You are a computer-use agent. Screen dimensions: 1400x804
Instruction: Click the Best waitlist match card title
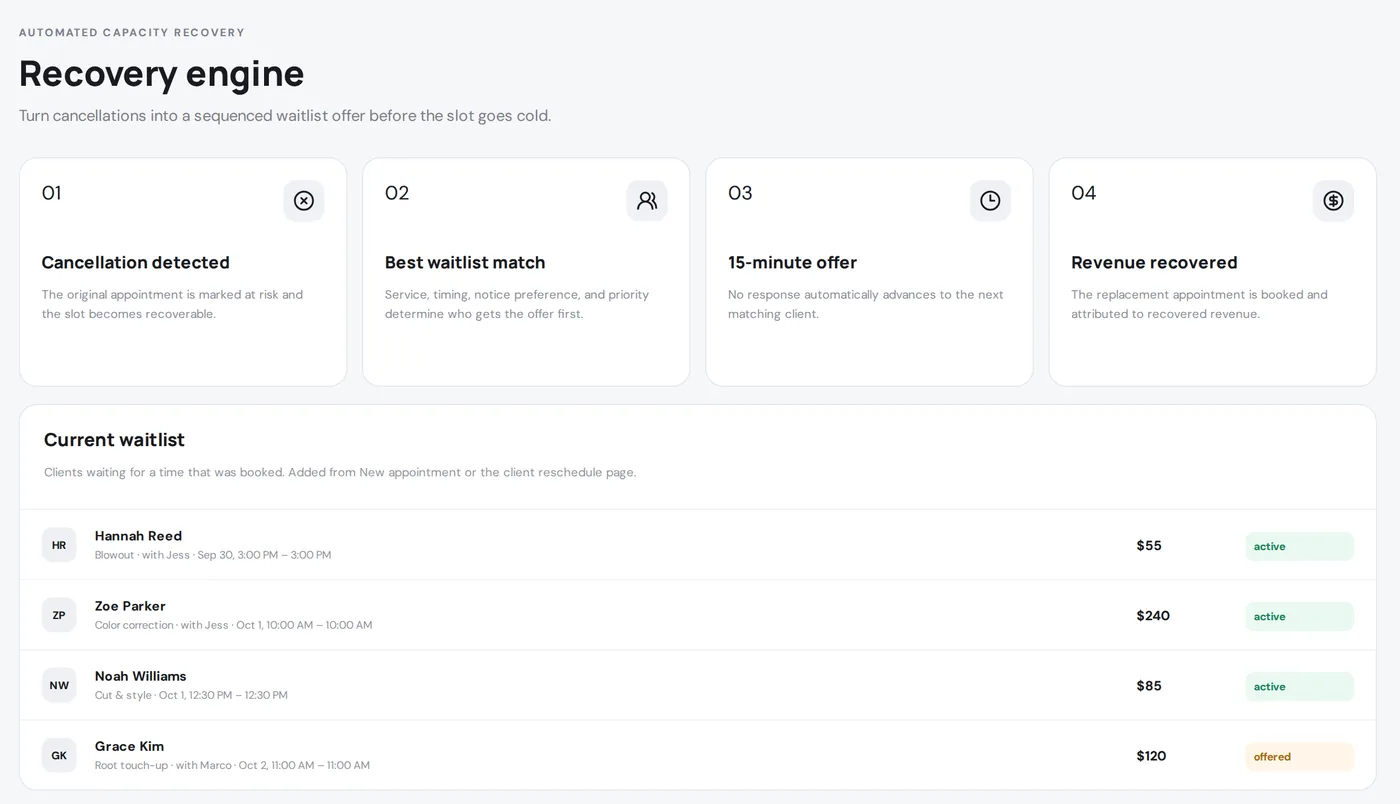click(465, 262)
